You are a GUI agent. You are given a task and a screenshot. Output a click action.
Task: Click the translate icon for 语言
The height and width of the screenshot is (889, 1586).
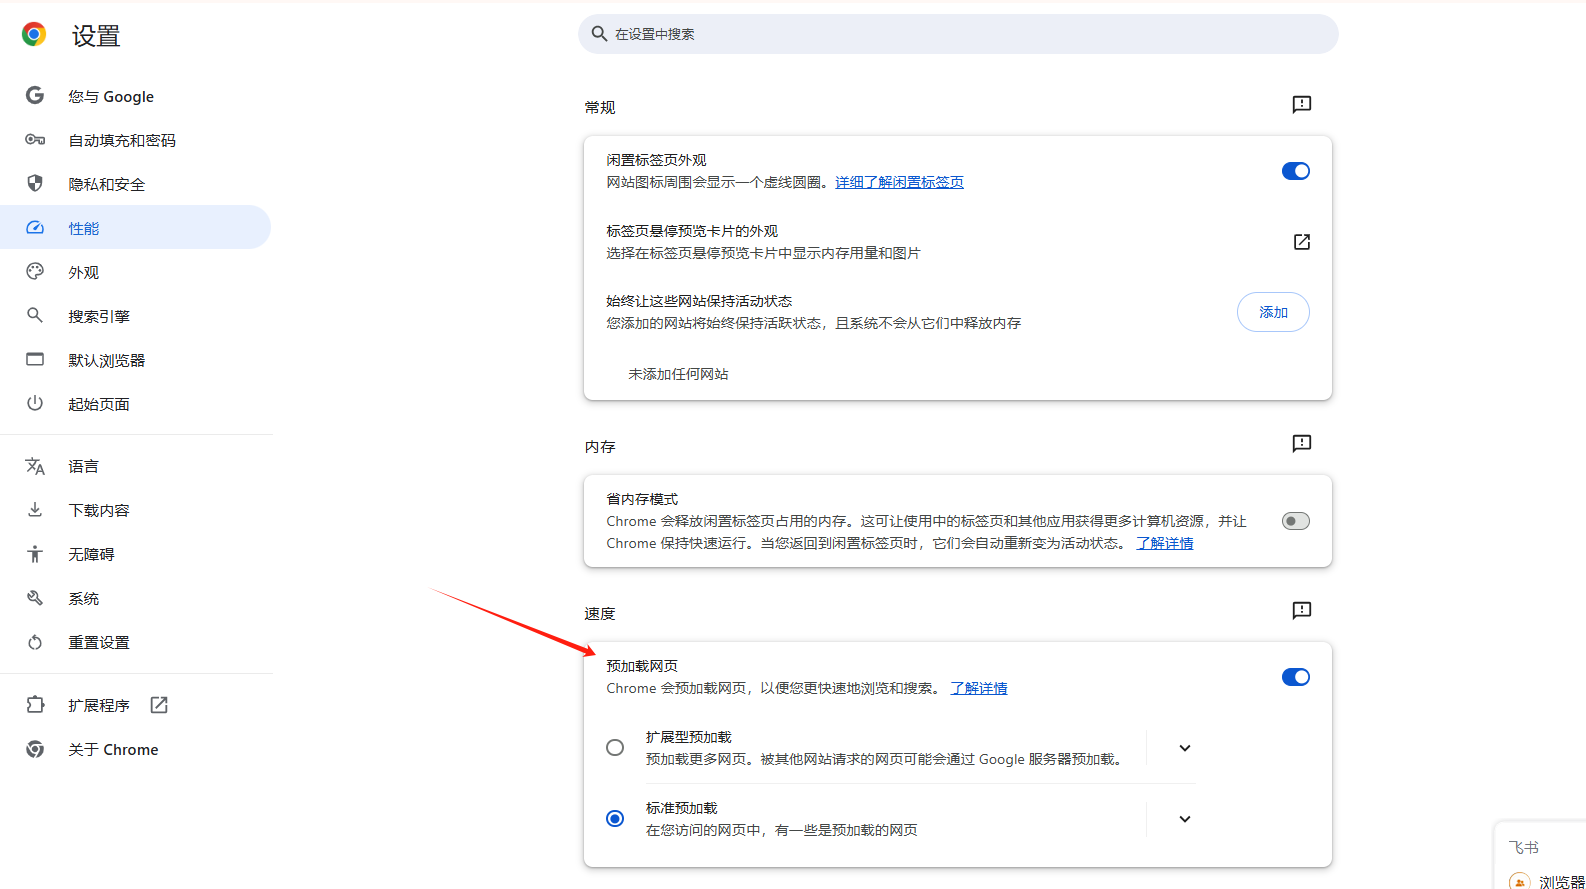[35, 466]
